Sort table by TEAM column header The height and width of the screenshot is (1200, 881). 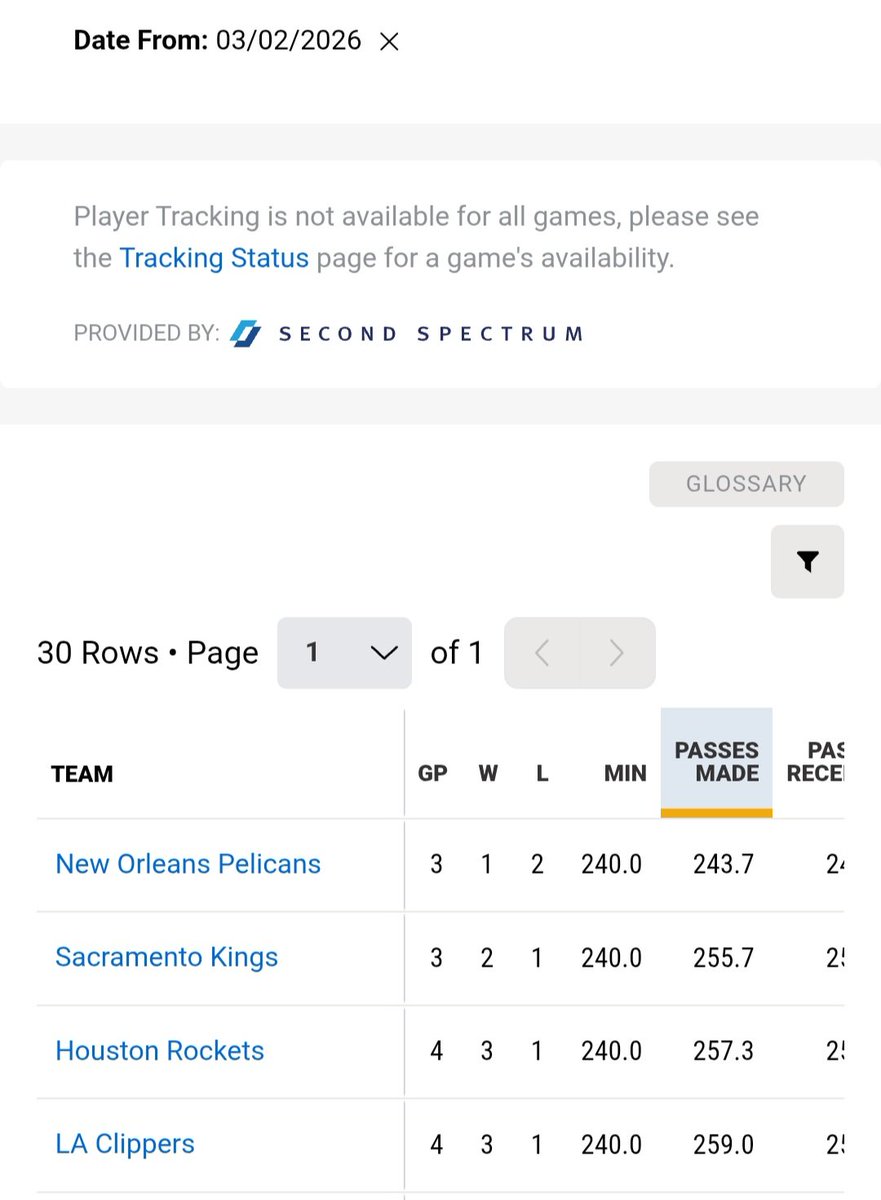coord(82,774)
